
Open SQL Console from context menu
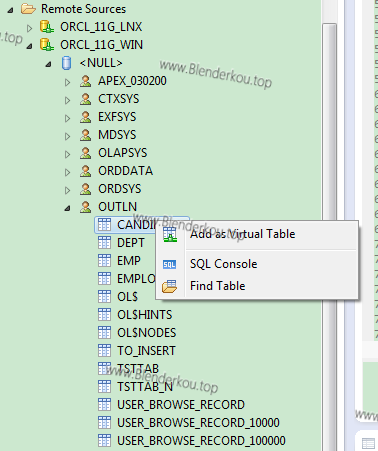(257, 264)
